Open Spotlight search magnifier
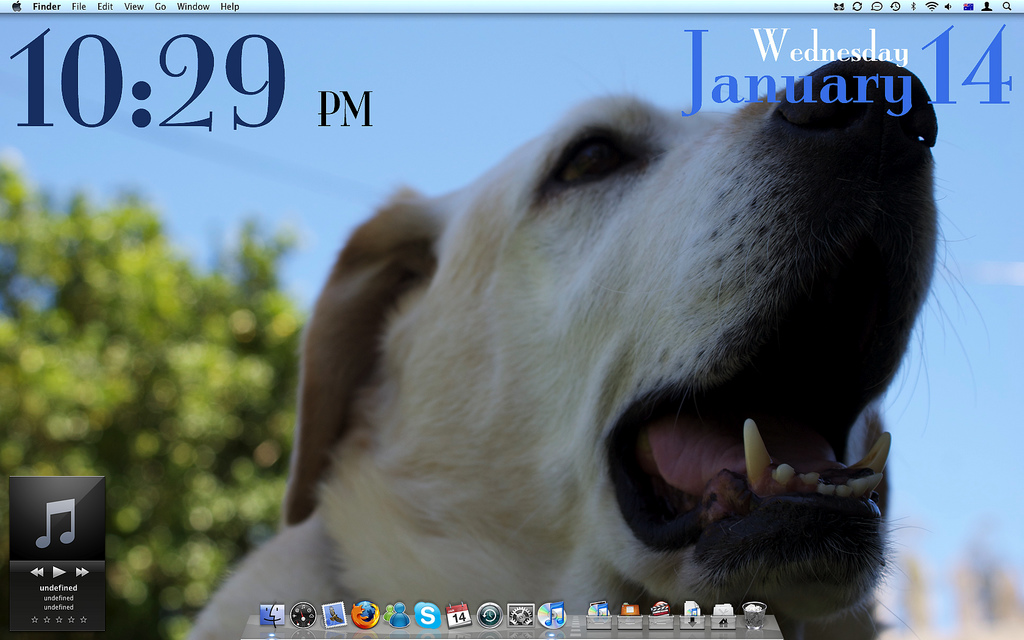The image size is (1024, 640). (x=1007, y=7)
